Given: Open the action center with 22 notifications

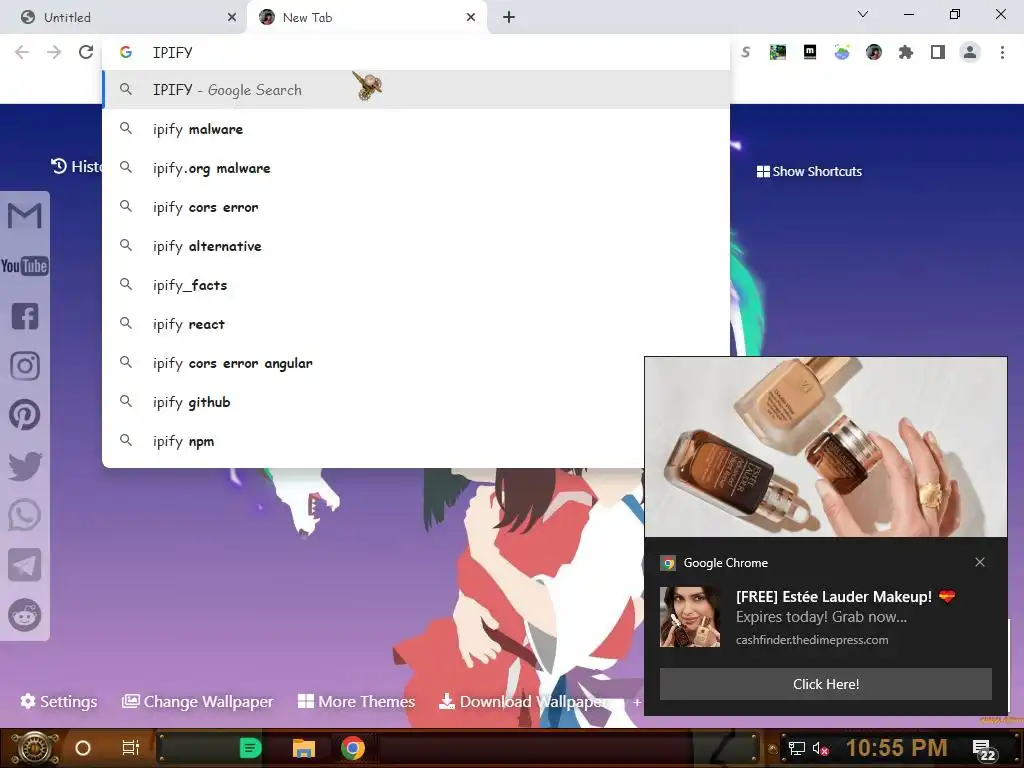Looking at the screenshot, I should click(x=984, y=750).
